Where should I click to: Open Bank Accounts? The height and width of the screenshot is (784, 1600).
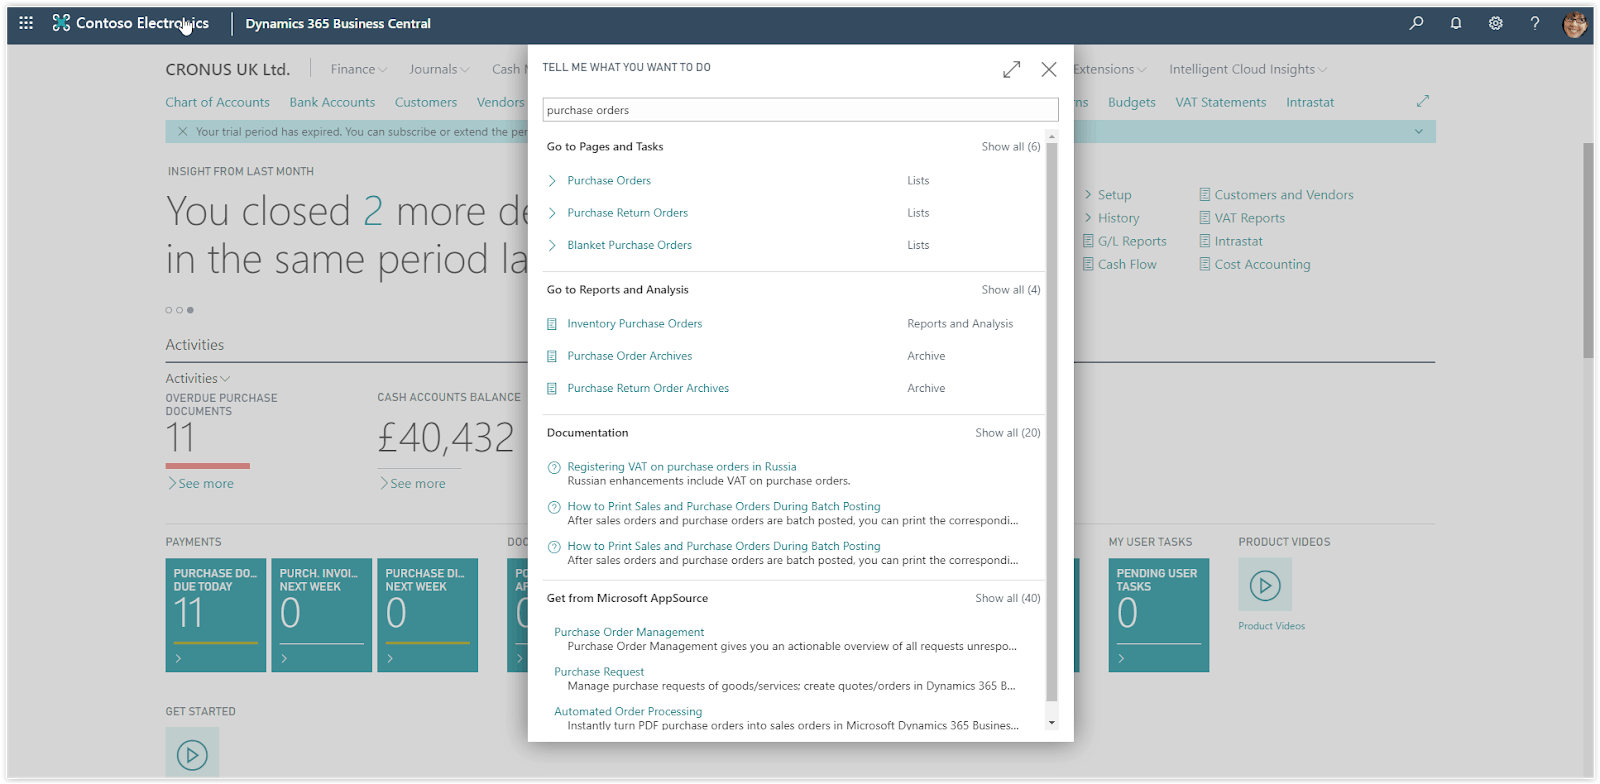point(332,102)
